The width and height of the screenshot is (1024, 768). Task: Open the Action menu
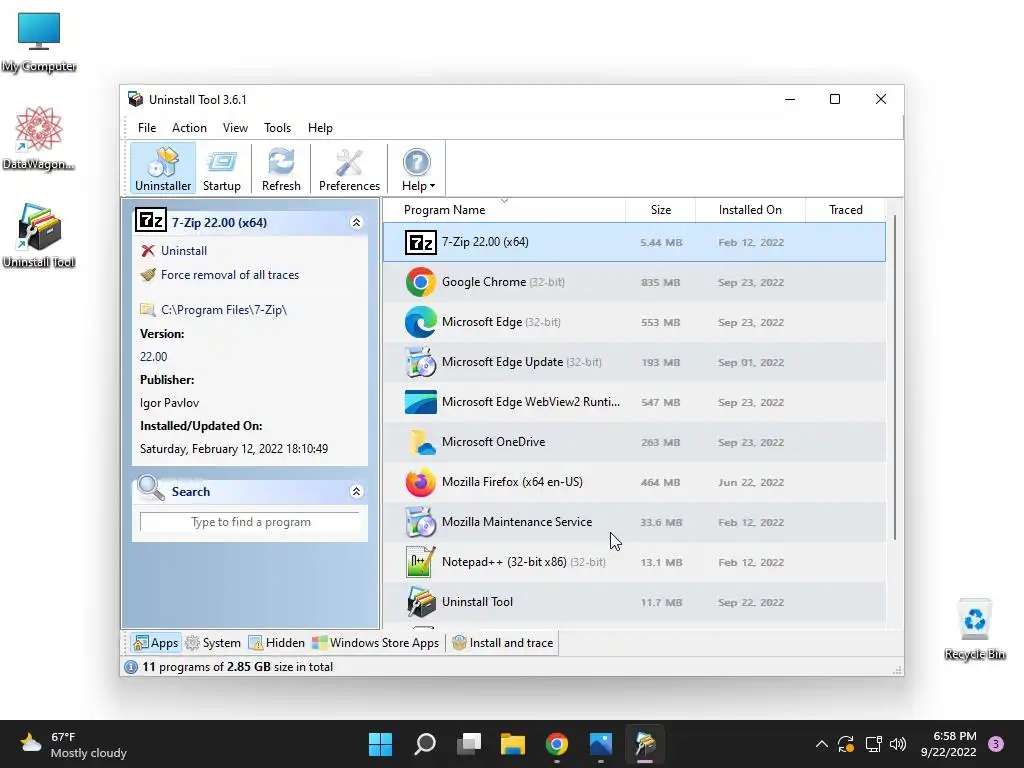coord(189,128)
